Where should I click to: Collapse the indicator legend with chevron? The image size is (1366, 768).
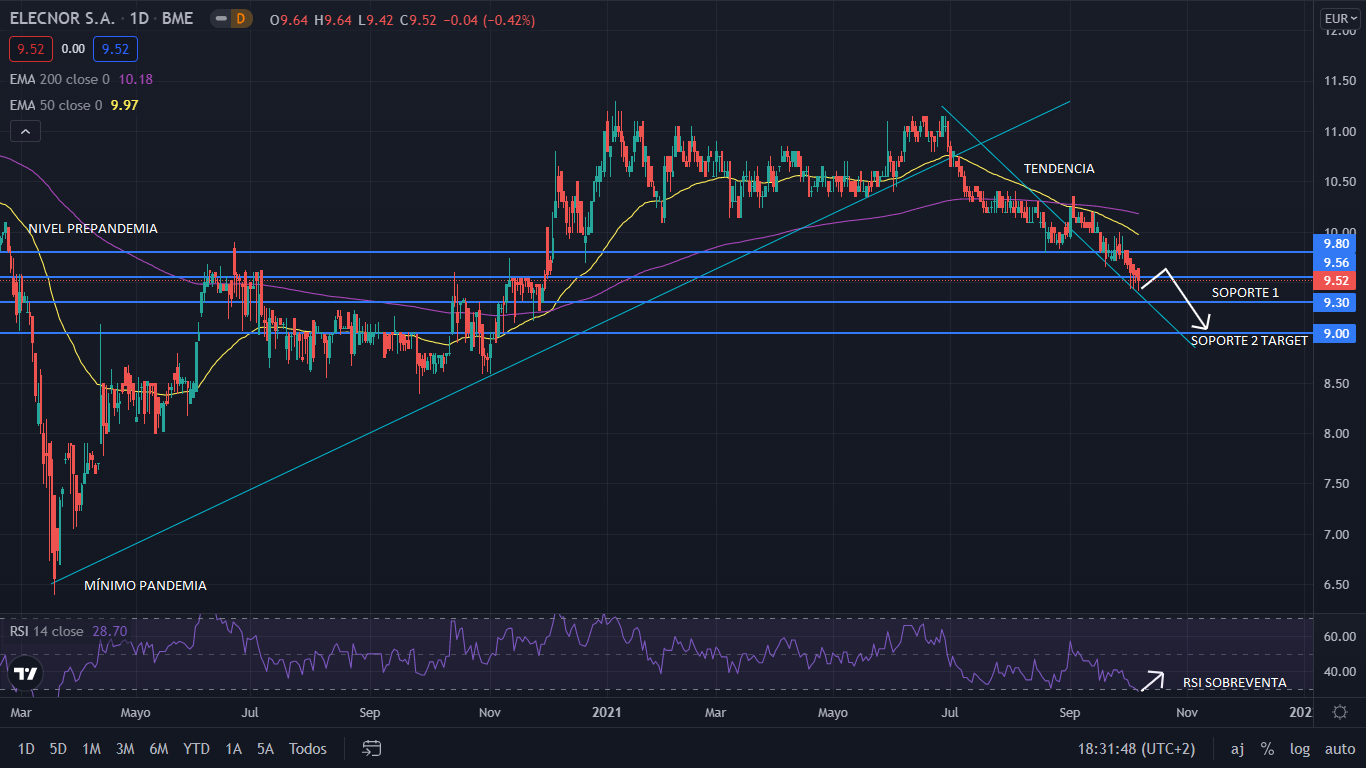click(25, 131)
